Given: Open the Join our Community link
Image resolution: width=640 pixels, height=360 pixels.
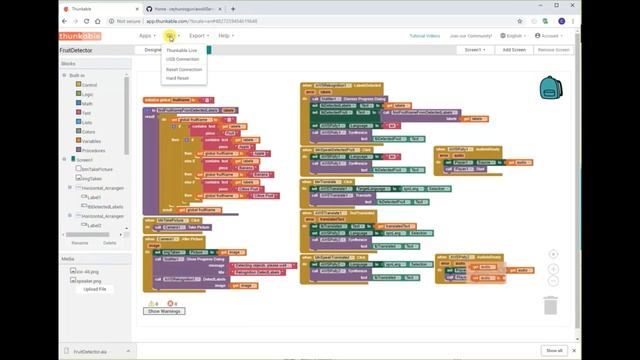Looking at the screenshot, I should (471, 36).
